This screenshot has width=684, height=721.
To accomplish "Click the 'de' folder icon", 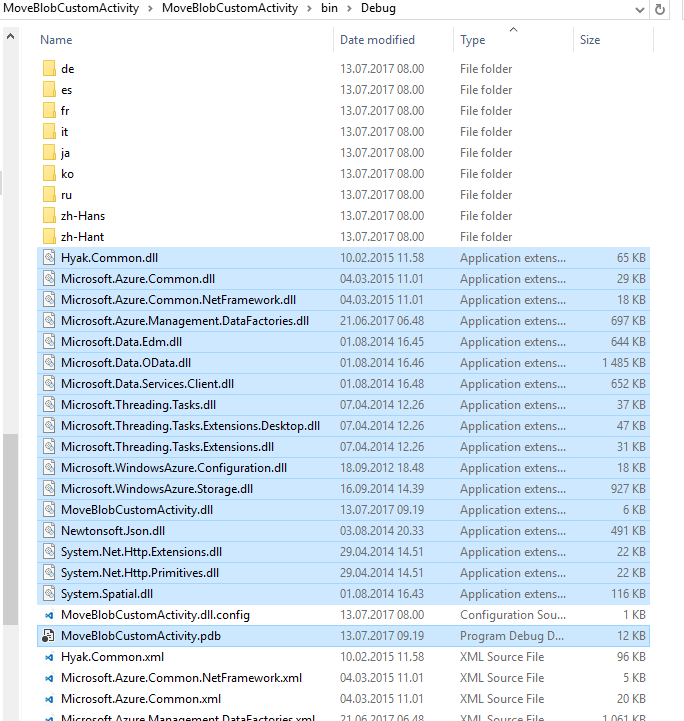I will (x=49, y=69).
